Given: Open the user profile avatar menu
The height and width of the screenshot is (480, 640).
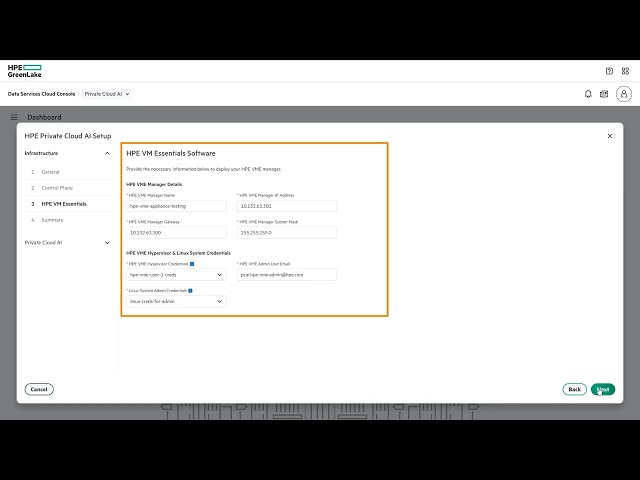Looking at the screenshot, I should pos(624,94).
